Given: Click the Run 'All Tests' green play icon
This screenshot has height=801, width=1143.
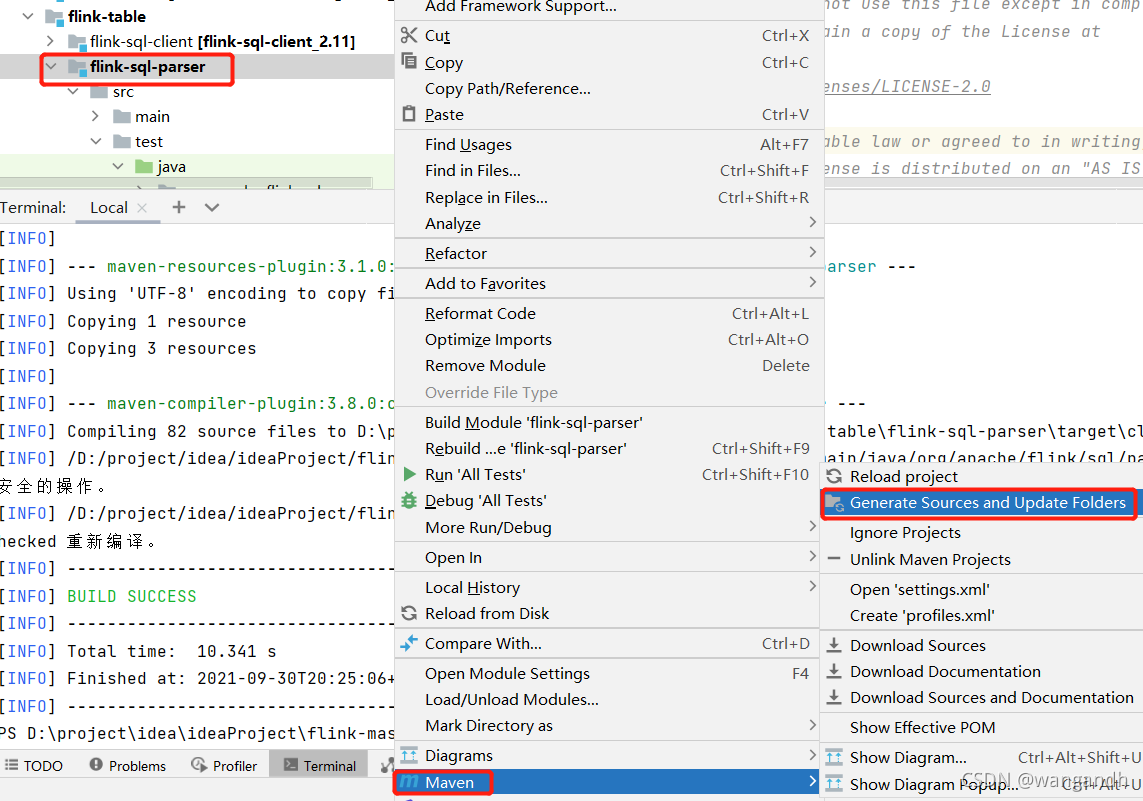Looking at the screenshot, I should pos(409,474).
